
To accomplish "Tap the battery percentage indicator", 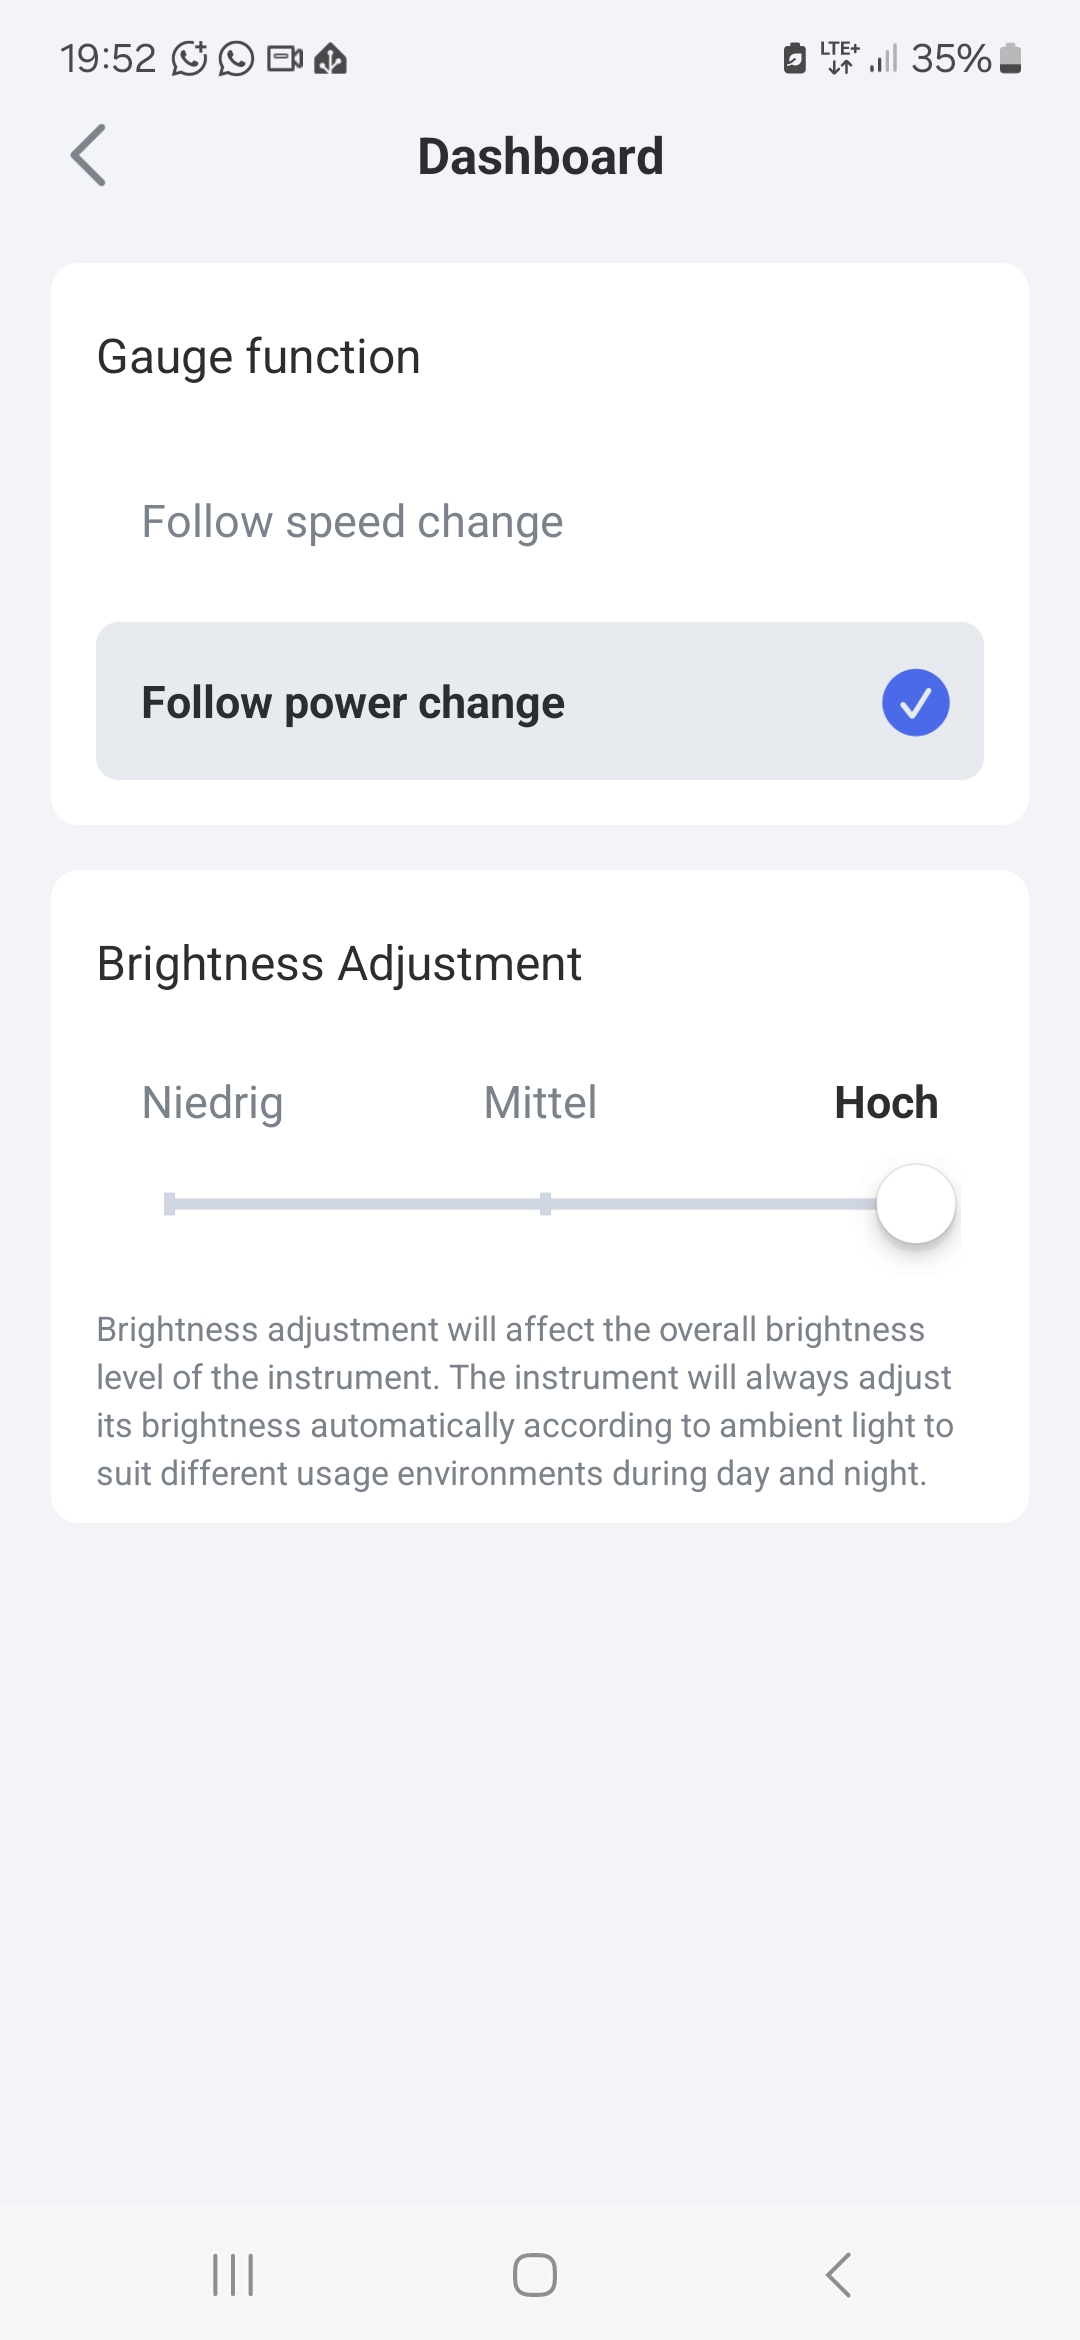I will click(951, 59).
